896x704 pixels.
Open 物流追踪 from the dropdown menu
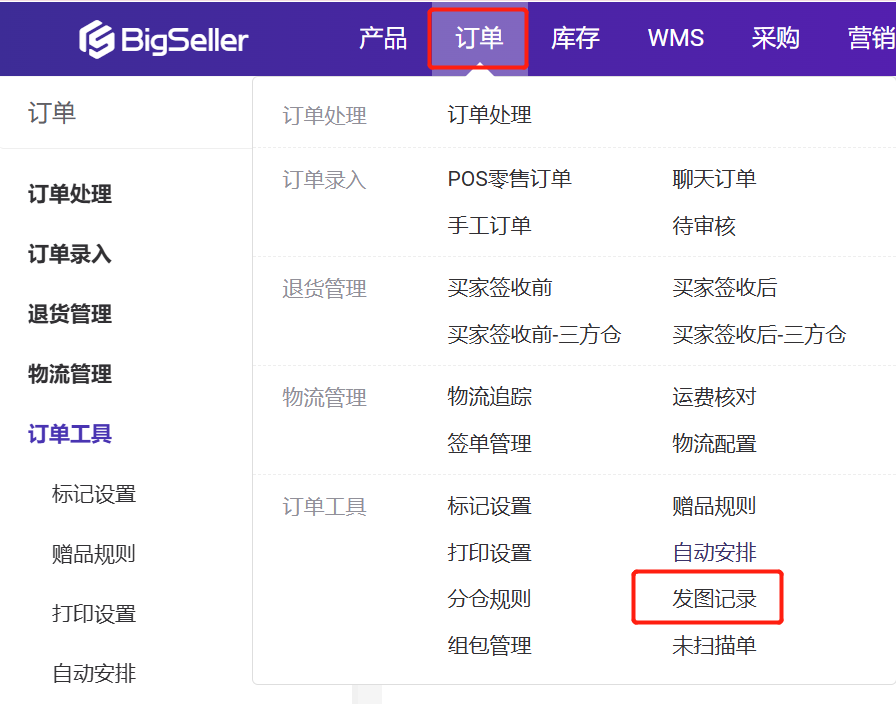click(489, 397)
